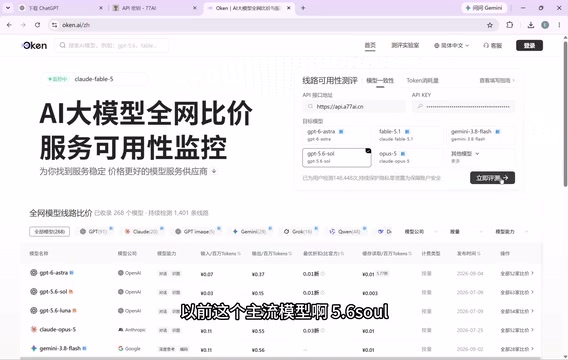Click the 登录 login button
568x360 pixels.
click(x=529, y=46)
